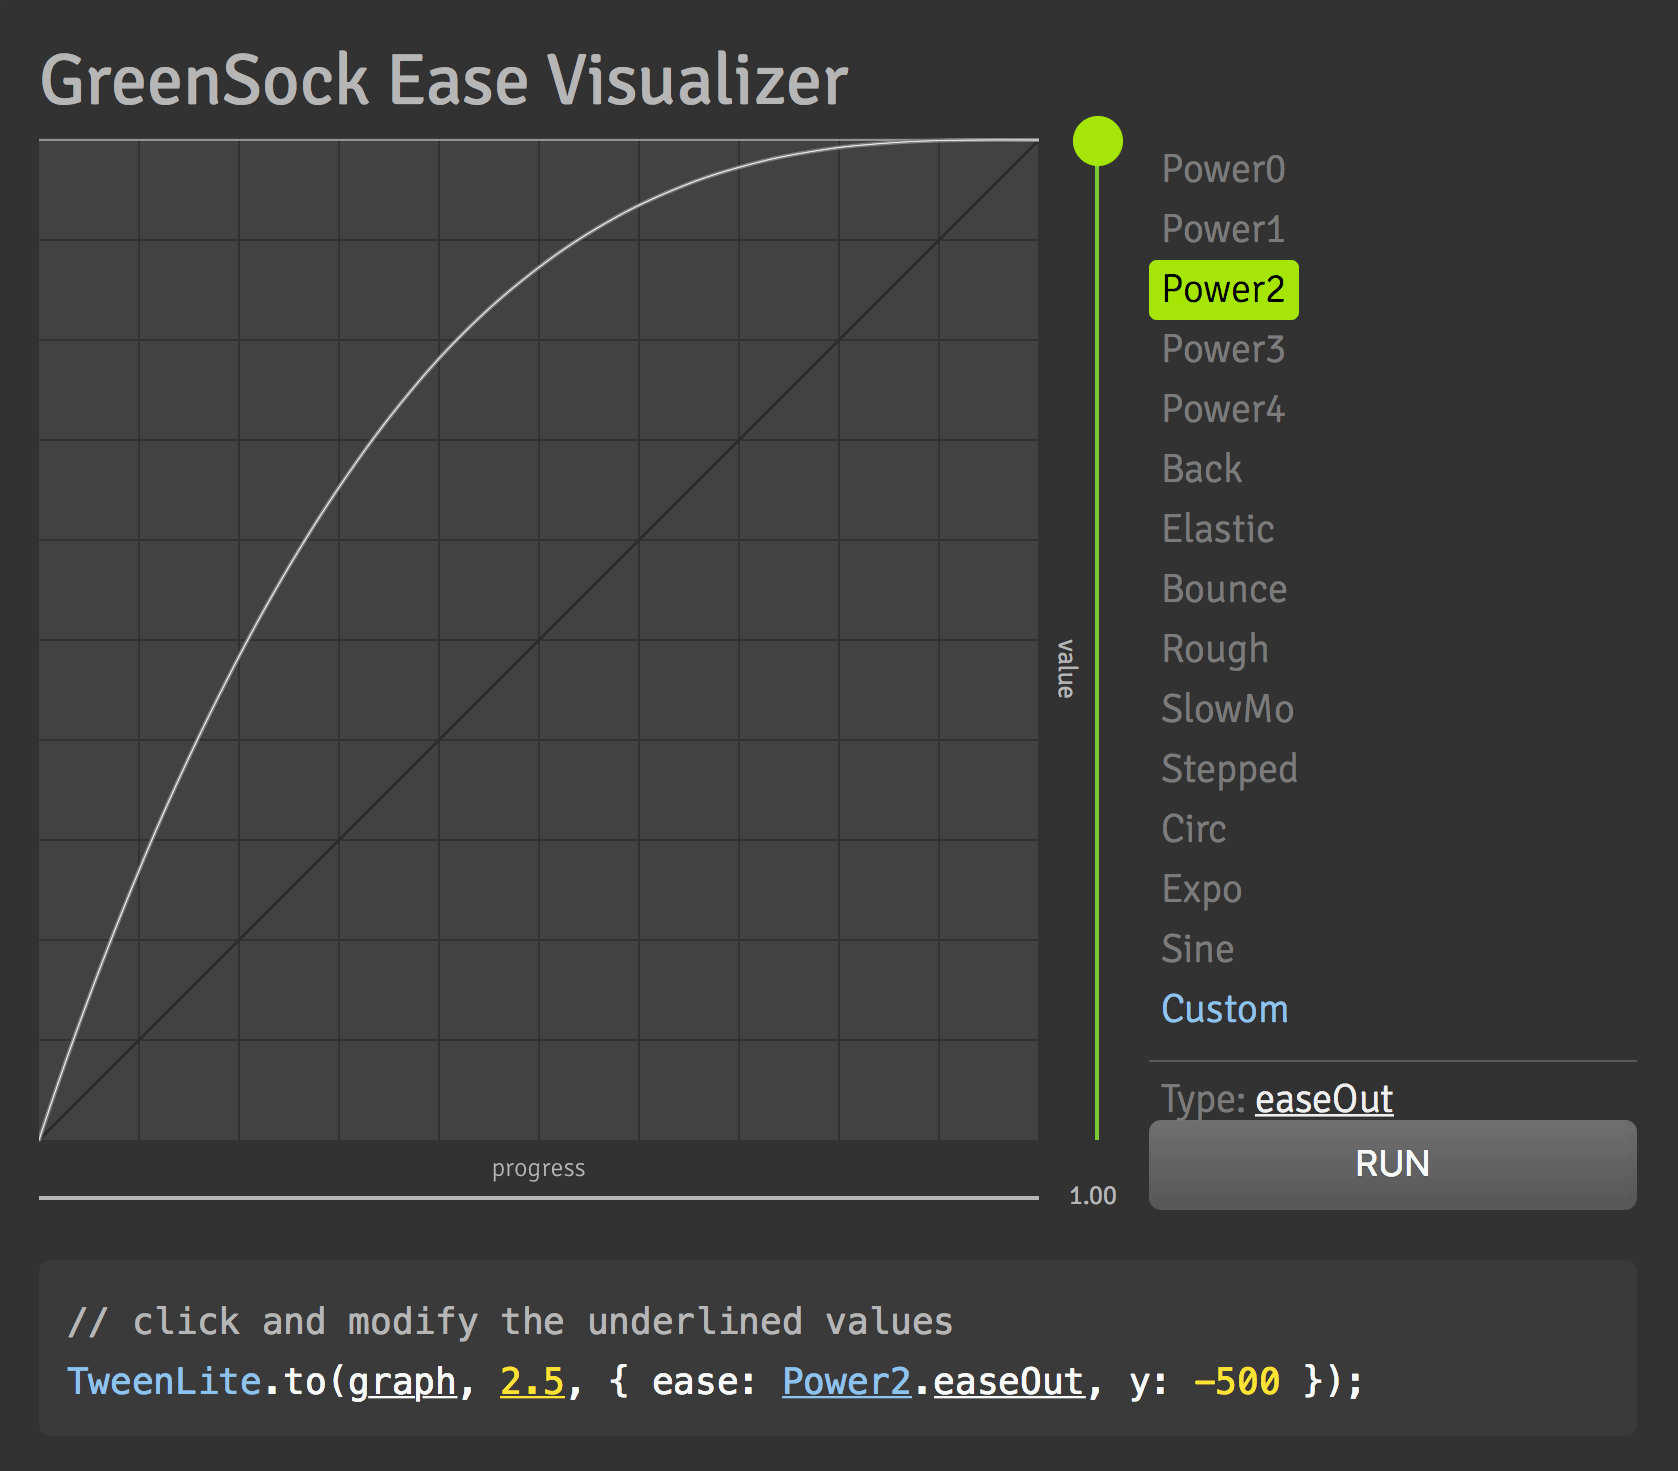The image size is (1678, 1471).
Task: Edit the underlined duration value 2.5
Action: 531,1381
